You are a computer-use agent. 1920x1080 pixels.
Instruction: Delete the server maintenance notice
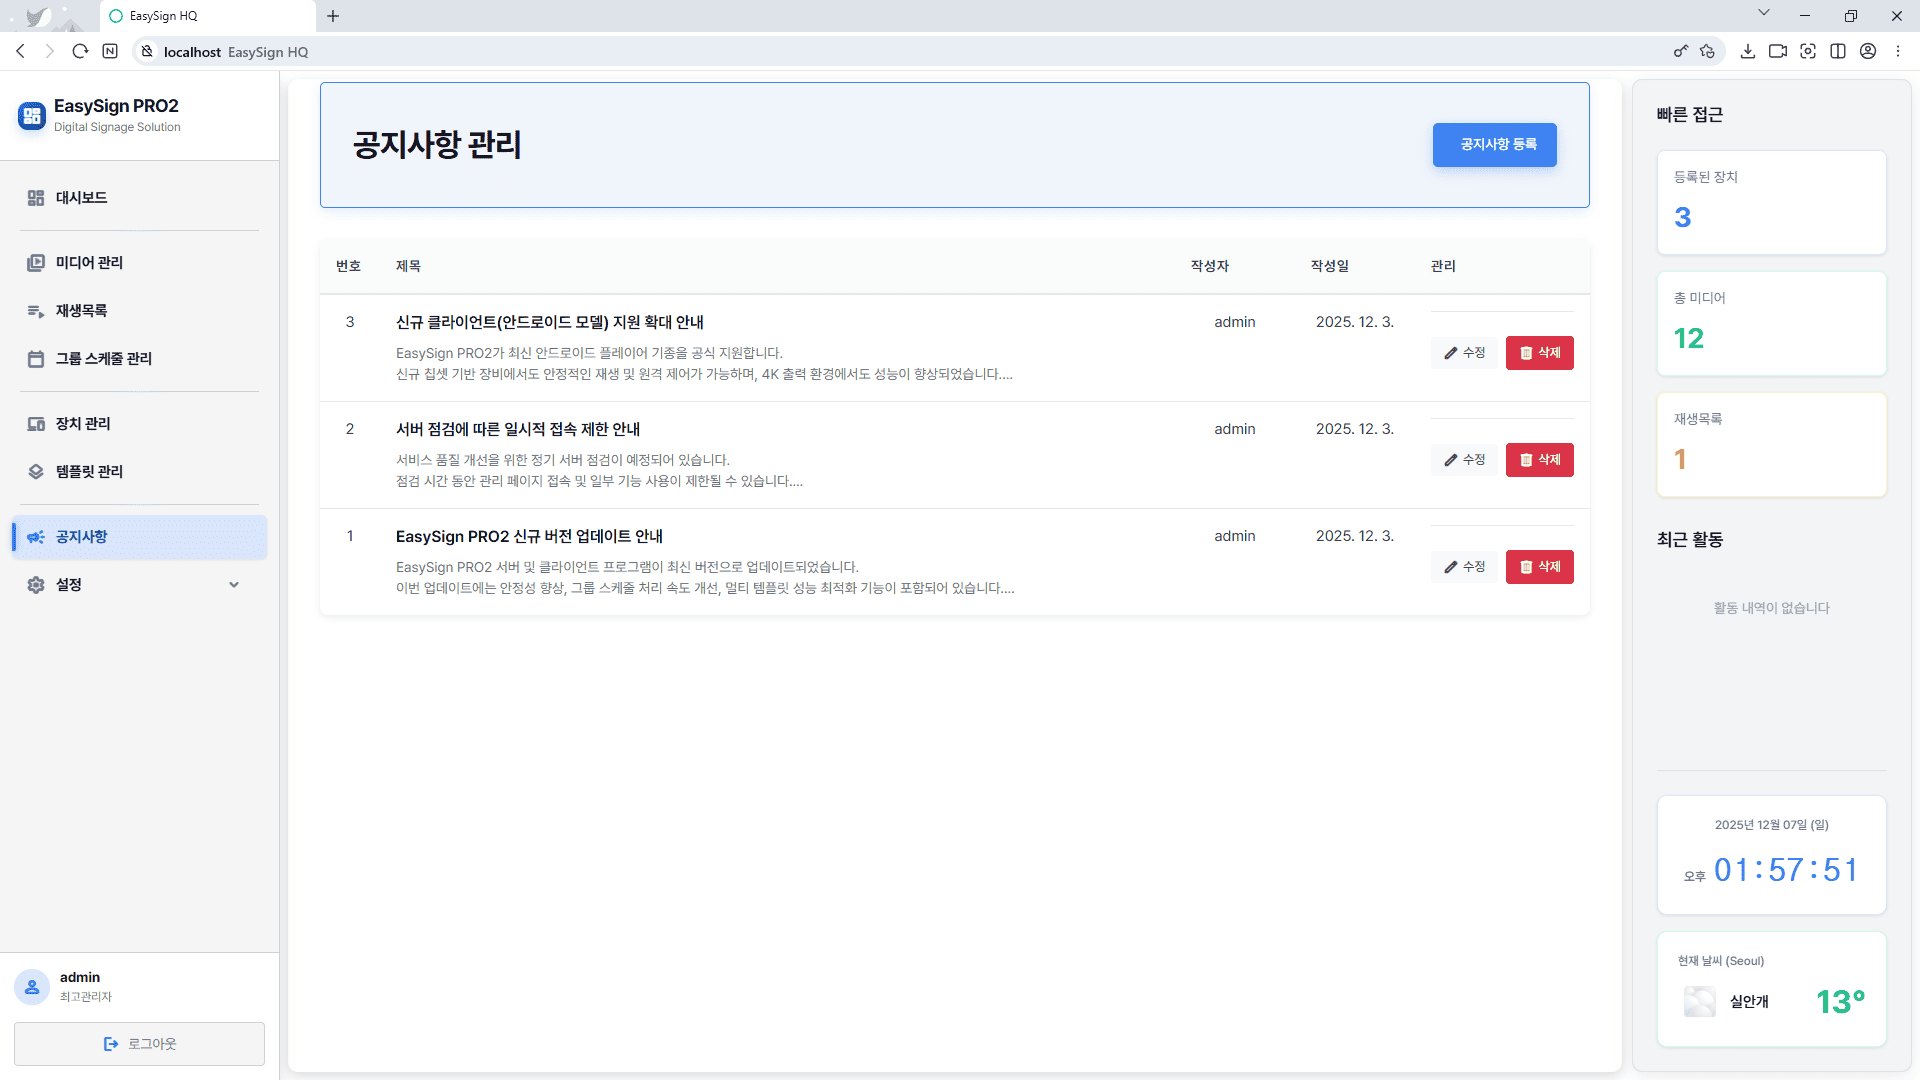click(x=1539, y=460)
